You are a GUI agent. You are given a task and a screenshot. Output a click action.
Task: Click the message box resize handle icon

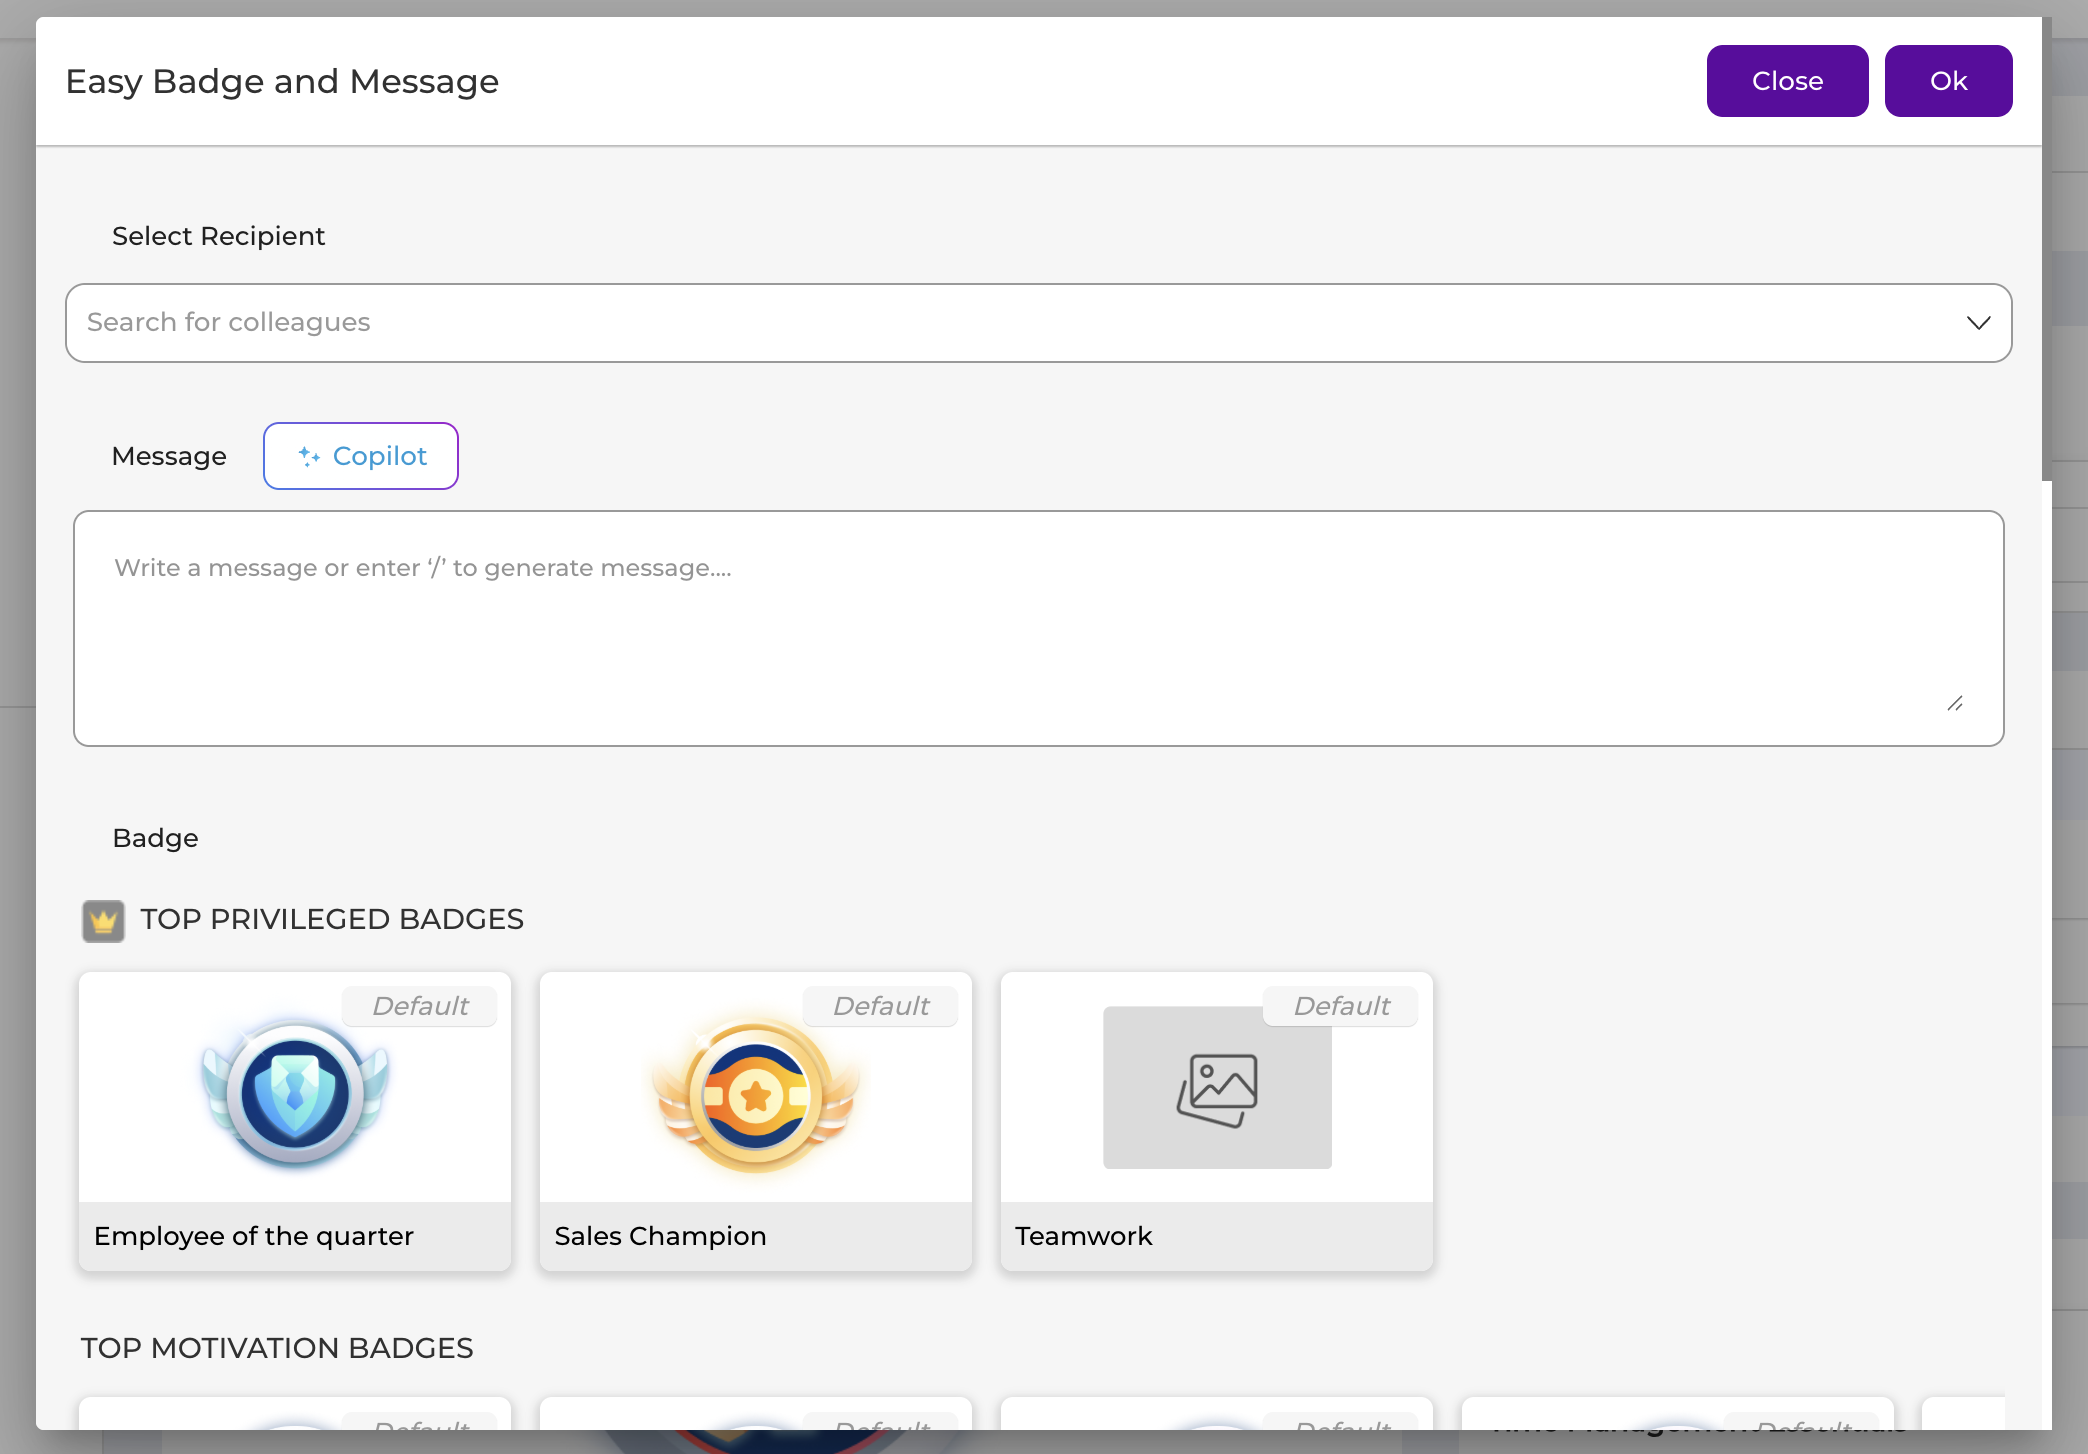pyautogui.click(x=1955, y=704)
